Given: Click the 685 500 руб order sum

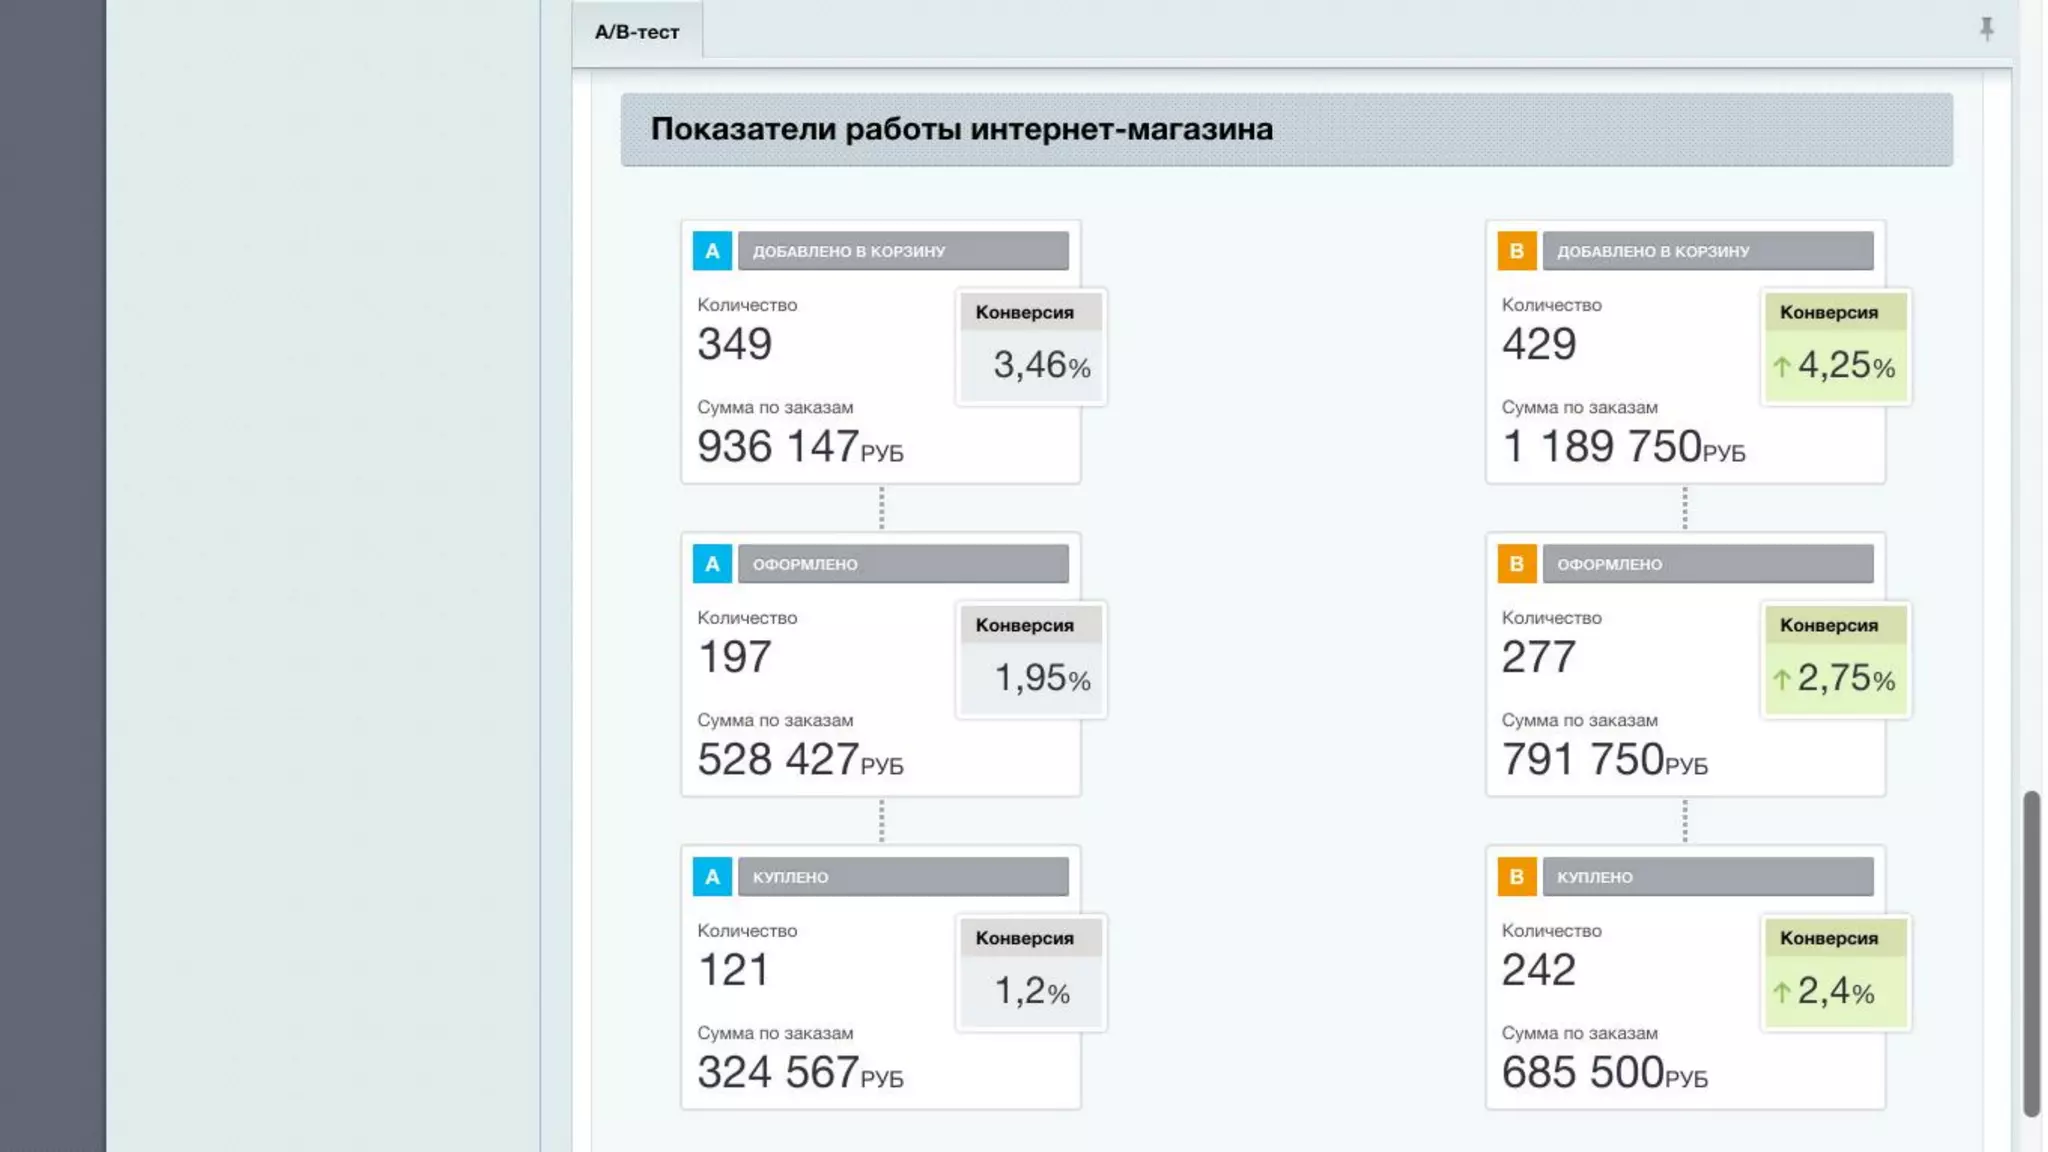Looking at the screenshot, I should tap(1603, 1072).
